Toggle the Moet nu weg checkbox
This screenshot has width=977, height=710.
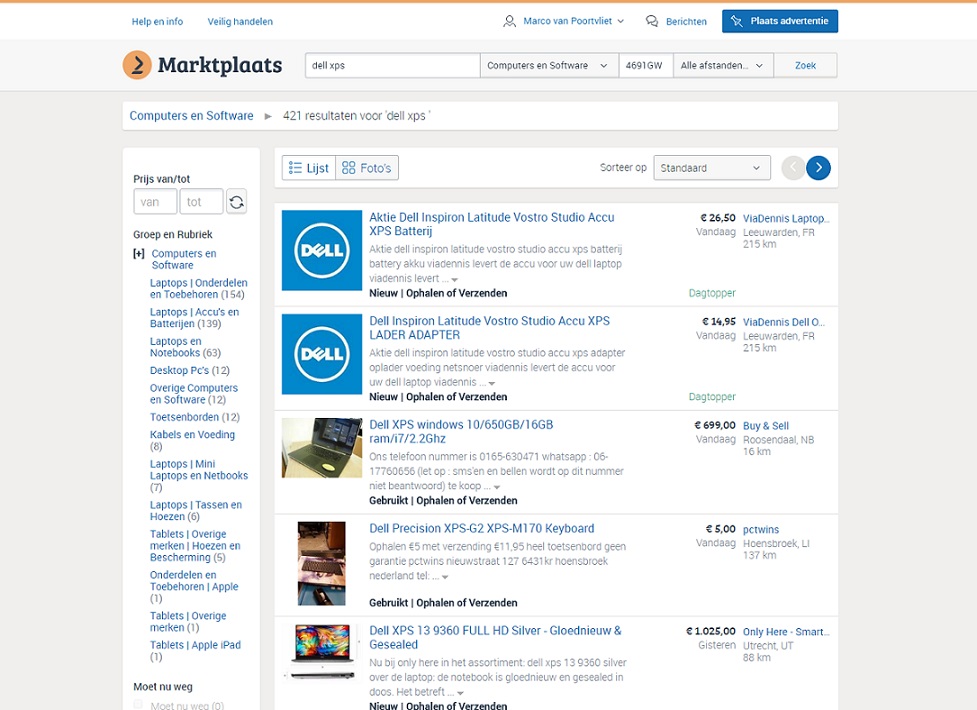[x=138, y=704]
